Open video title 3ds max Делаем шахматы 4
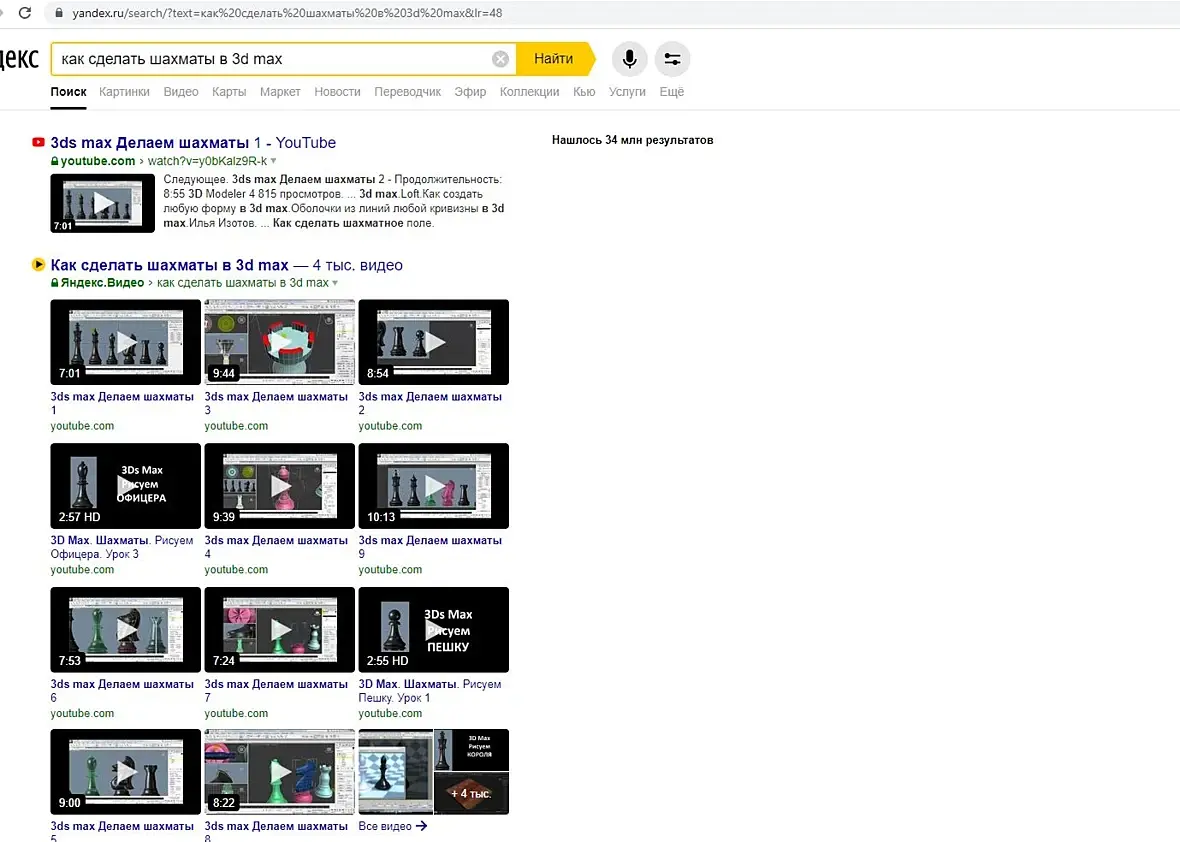Screen dimensions: 1180x842 (276, 547)
